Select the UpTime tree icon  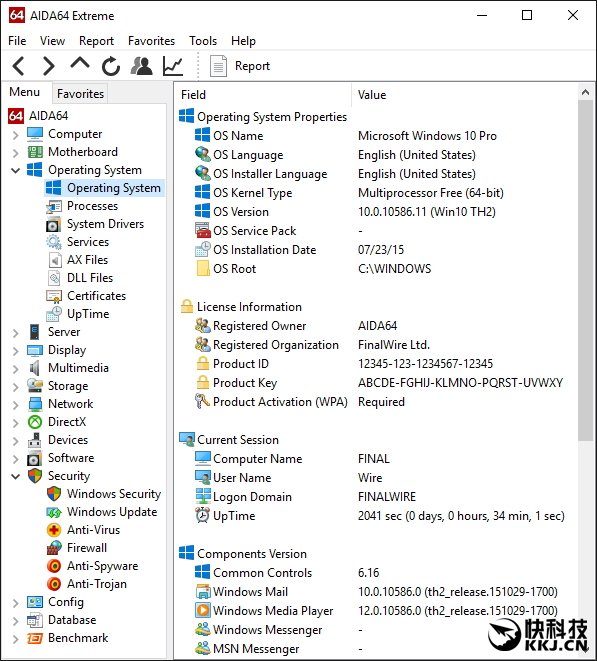54,314
